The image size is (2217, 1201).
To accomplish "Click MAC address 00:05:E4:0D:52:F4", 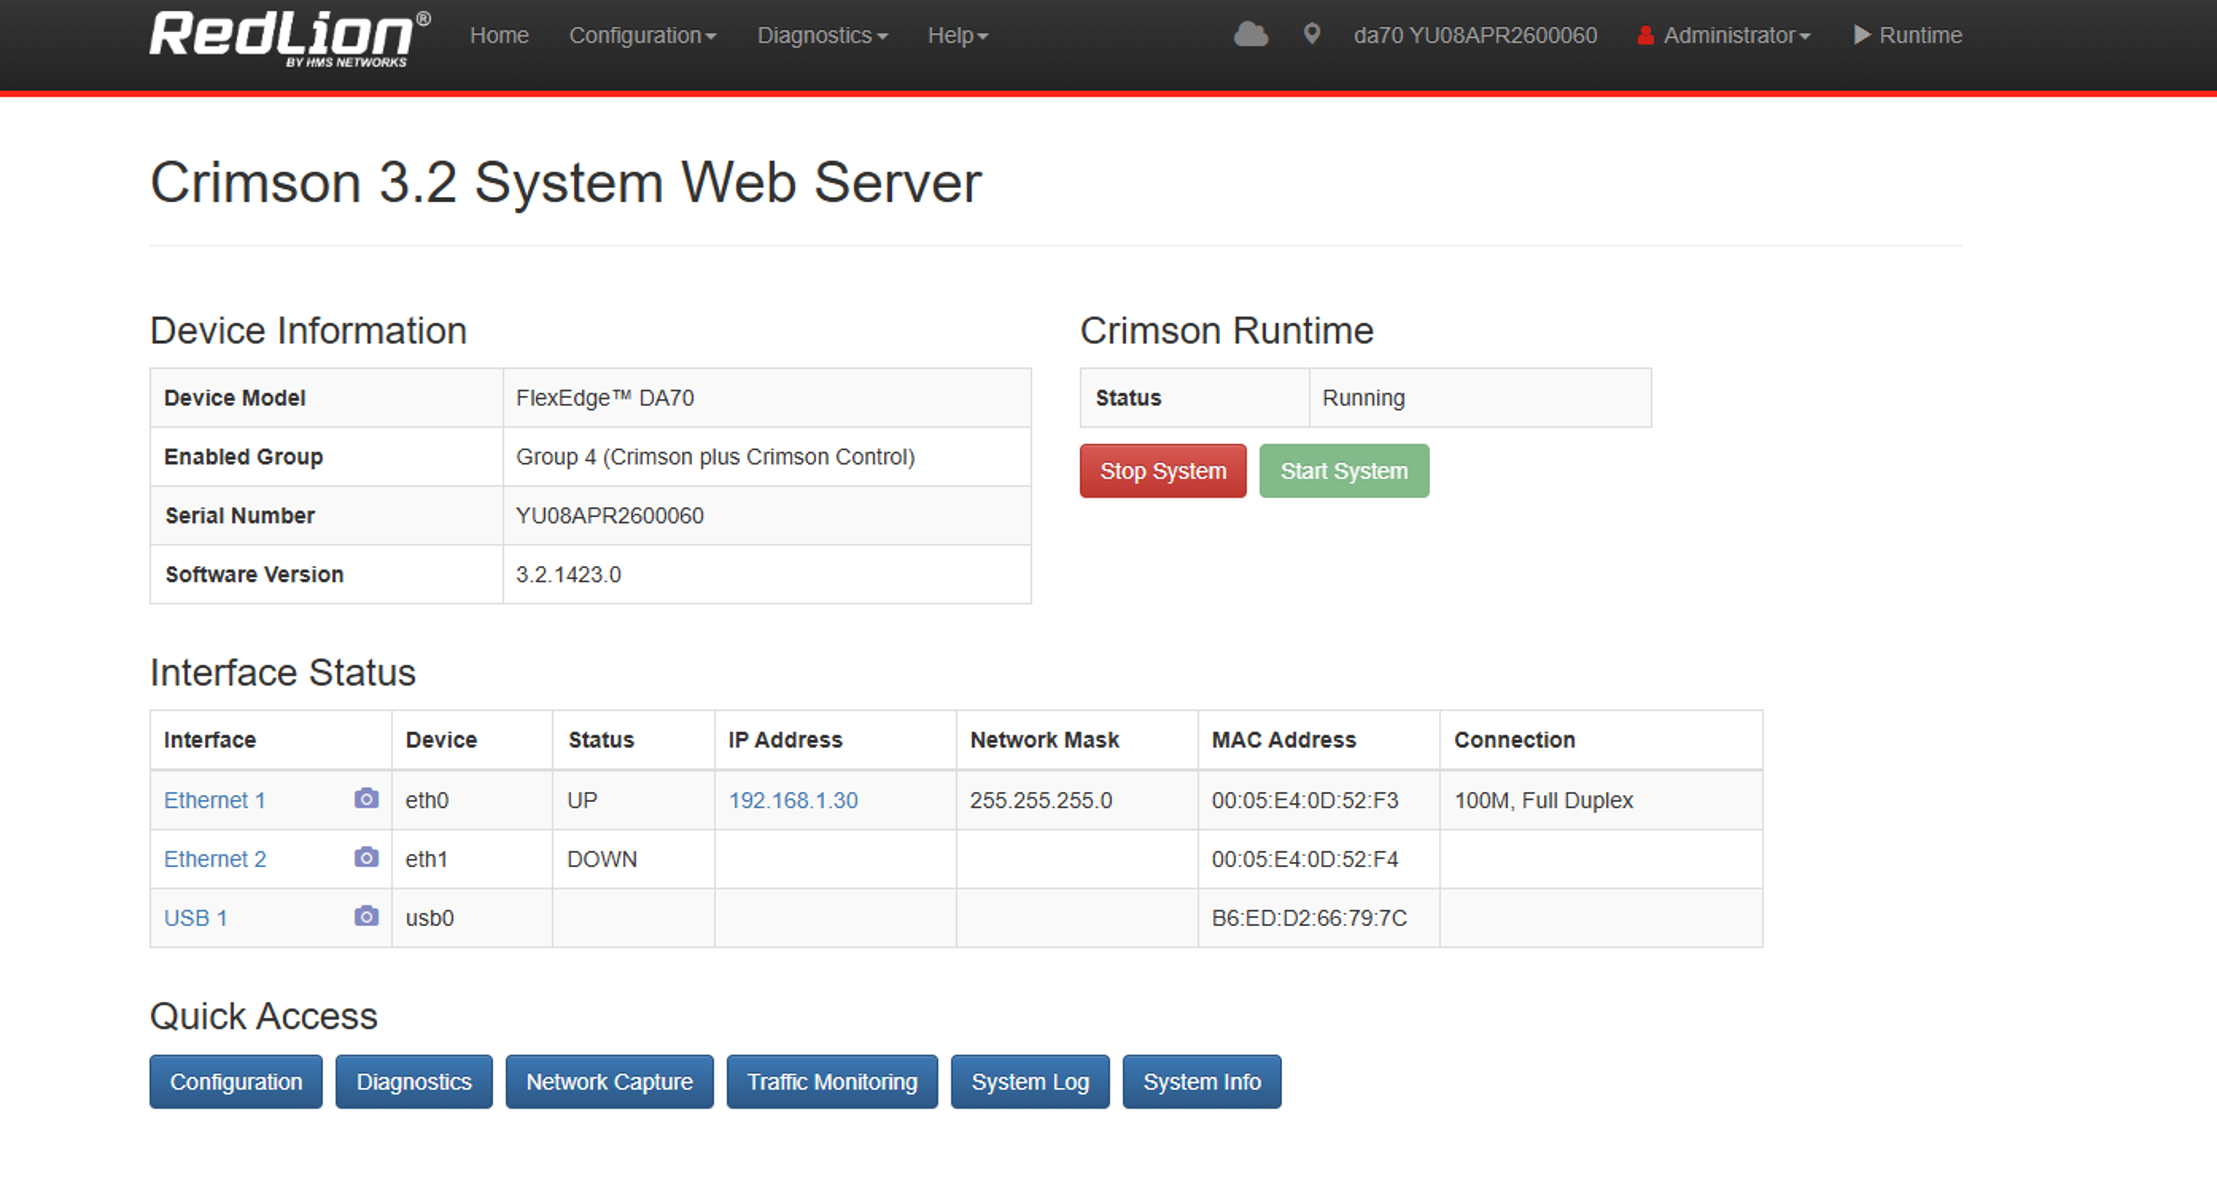I will coord(1305,859).
